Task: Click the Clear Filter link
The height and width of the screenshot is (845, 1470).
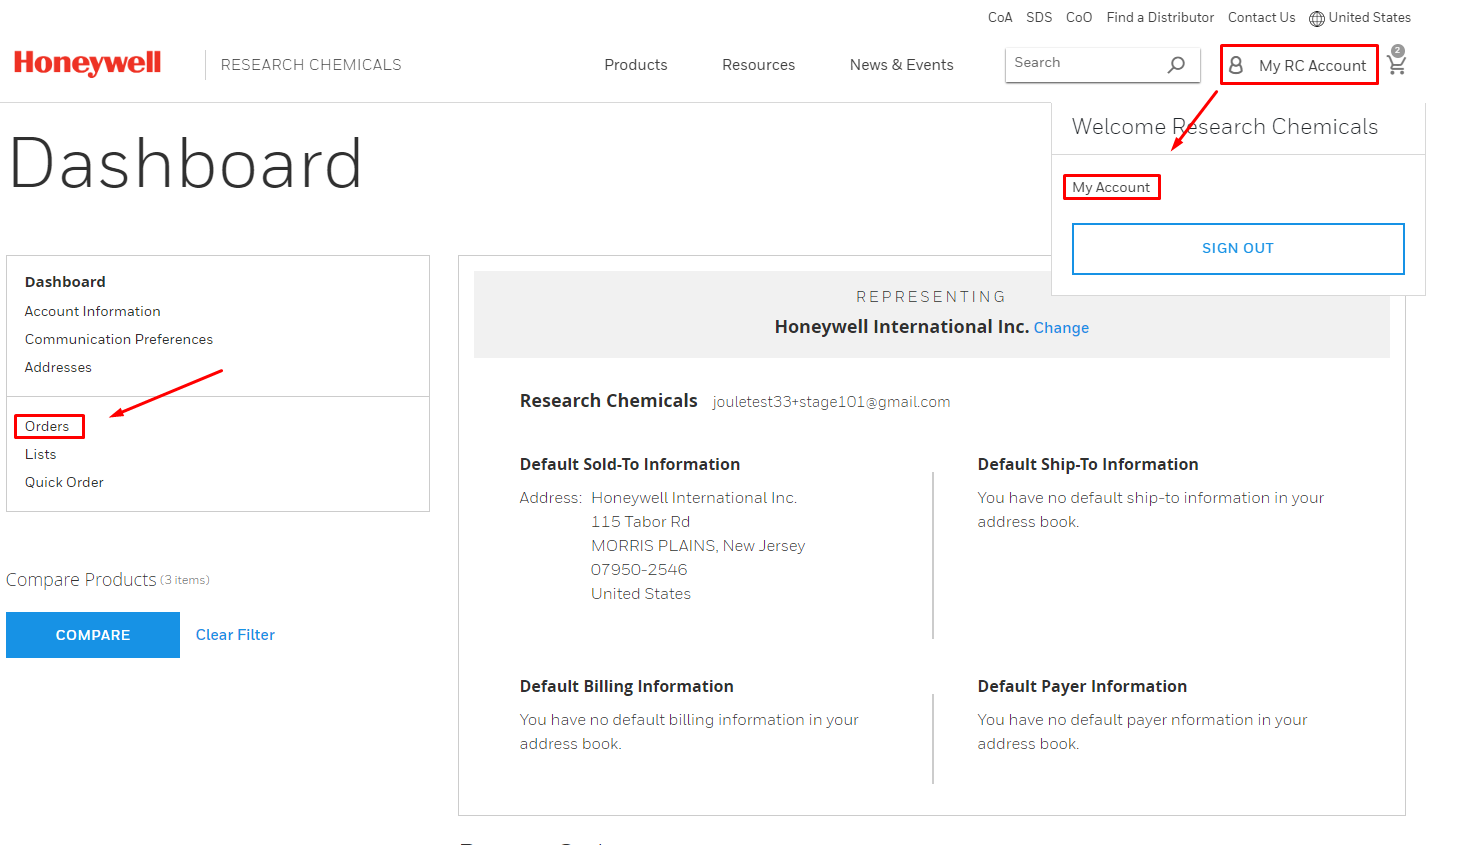Action: (x=235, y=635)
